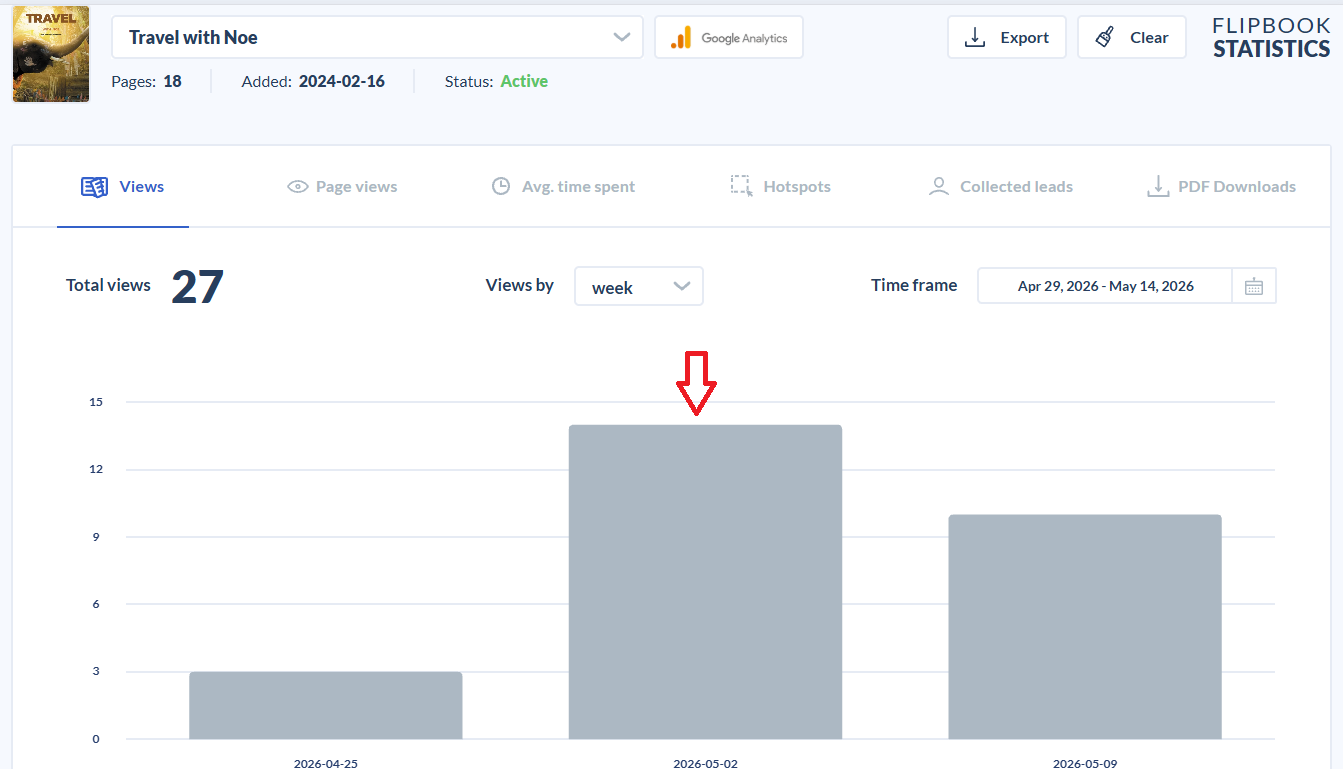The image size is (1343, 769).
Task: Click the broom icon in Clear button
Action: (1104, 38)
